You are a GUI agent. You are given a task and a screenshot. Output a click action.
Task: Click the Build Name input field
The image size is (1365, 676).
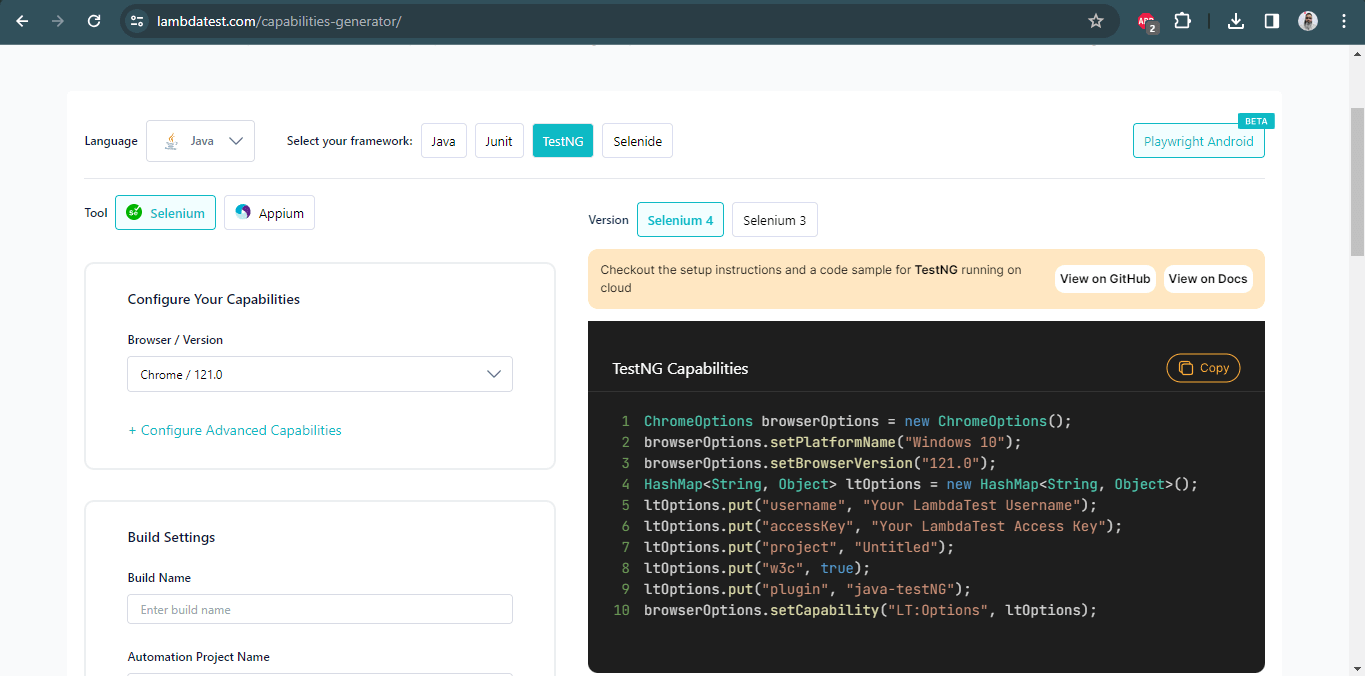click(x=319, y=610)
